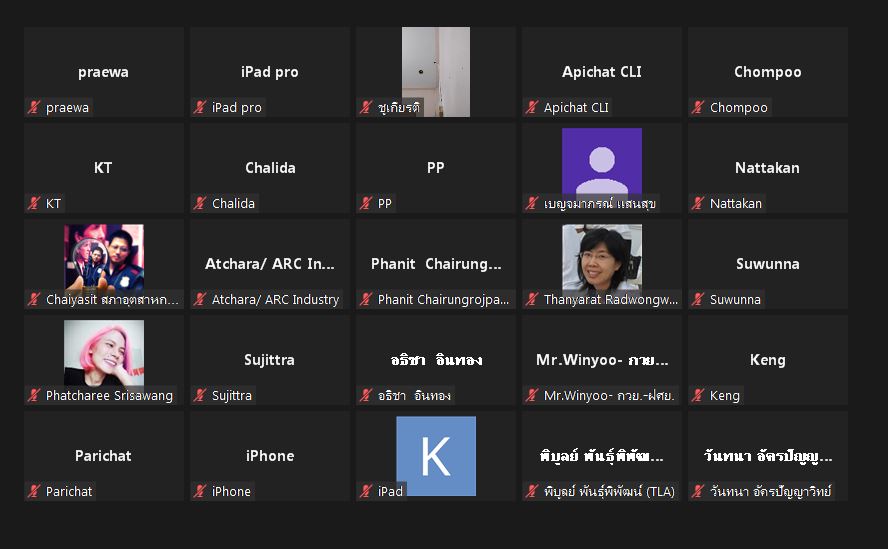
Task: Select the Suwunna participant tile
Action: (768, 264)
